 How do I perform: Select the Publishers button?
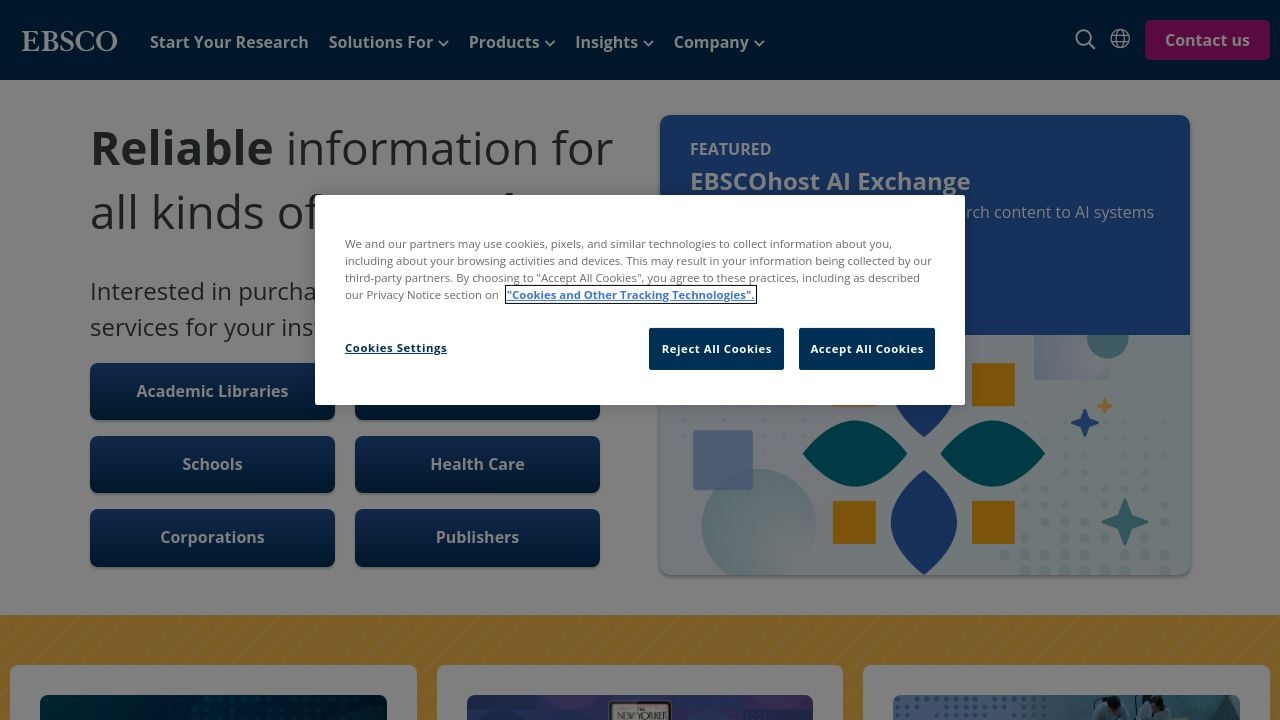[477, 537]
